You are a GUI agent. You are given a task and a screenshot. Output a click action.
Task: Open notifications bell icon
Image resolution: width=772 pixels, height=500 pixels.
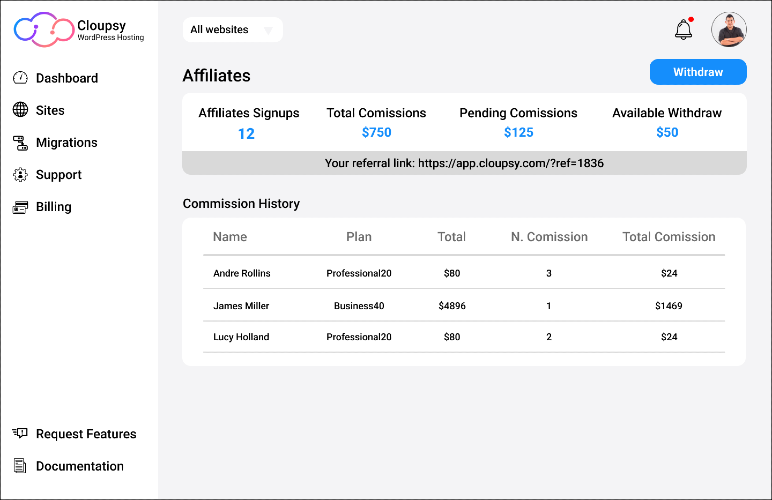683,29
